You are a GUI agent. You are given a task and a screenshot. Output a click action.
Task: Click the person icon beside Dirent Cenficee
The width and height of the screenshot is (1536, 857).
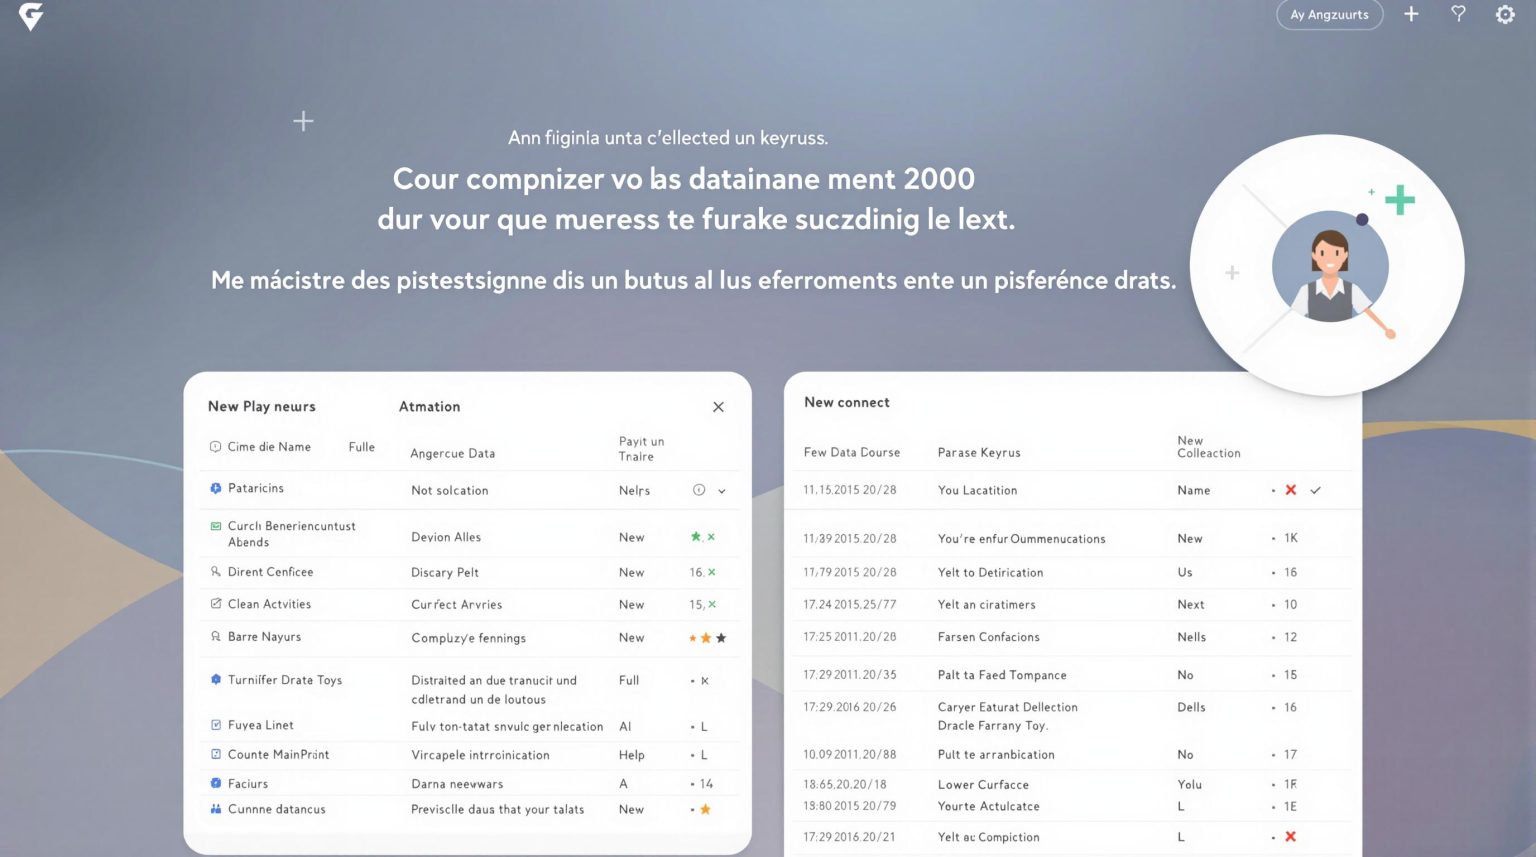[x=215, y=572]
